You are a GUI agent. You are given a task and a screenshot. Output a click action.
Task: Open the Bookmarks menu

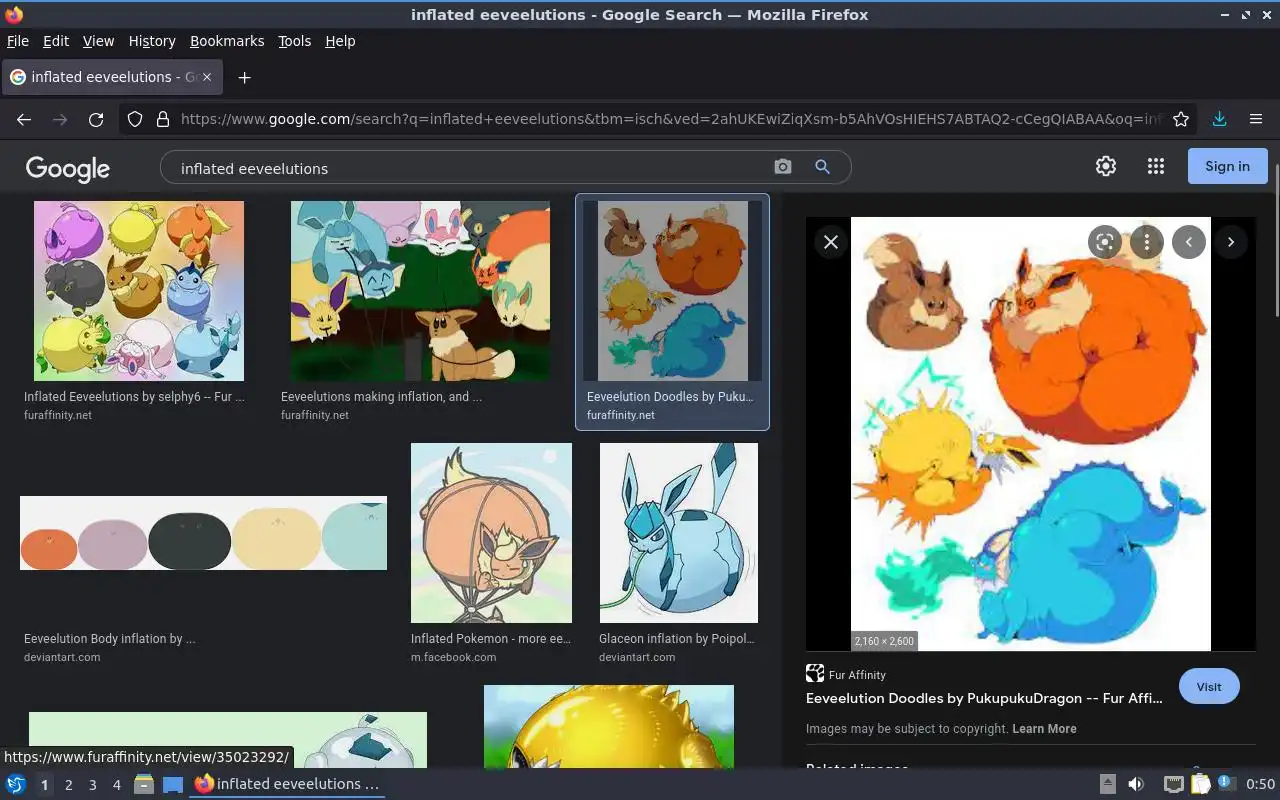(x=227, y=41)
